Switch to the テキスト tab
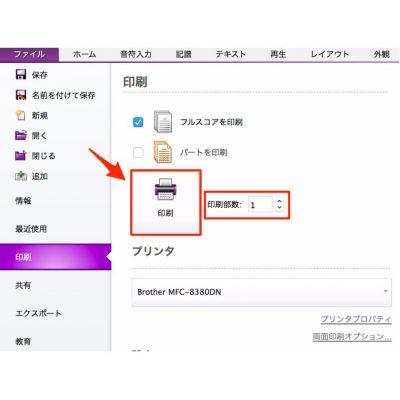This screenshot has width=400, height=400. click(230, 54)
